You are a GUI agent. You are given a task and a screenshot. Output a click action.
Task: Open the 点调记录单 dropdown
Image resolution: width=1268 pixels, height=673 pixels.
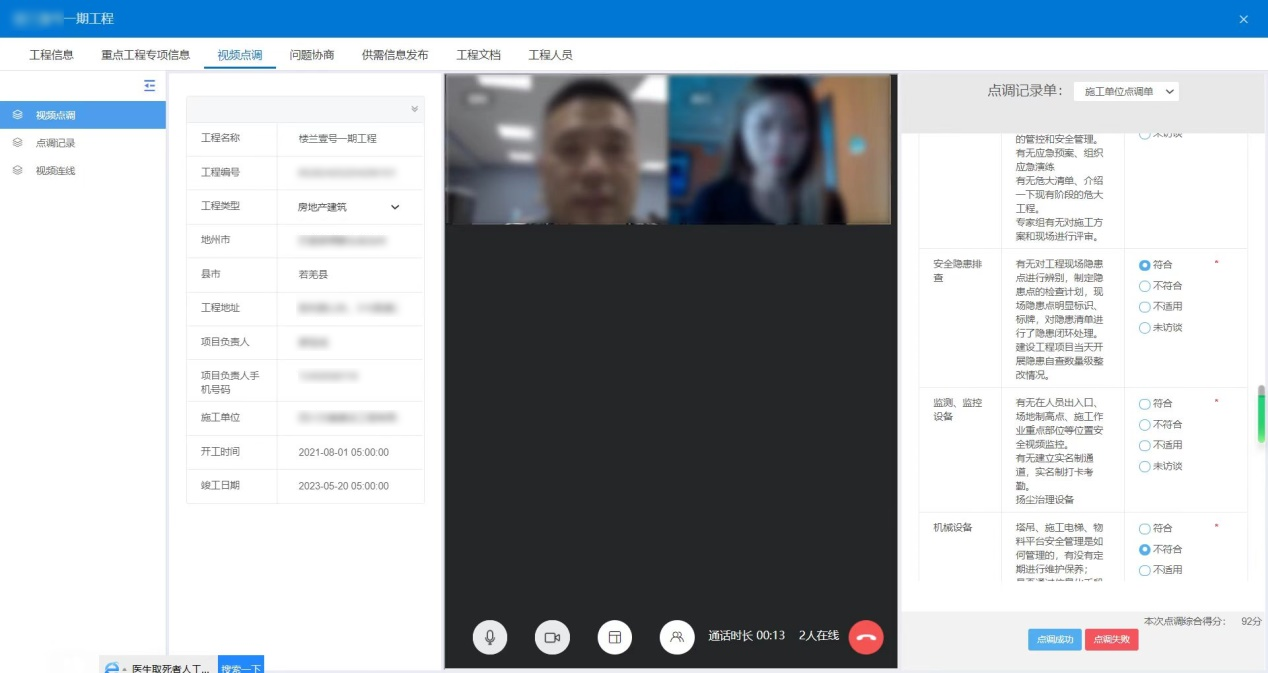(x=1126, y=91)
